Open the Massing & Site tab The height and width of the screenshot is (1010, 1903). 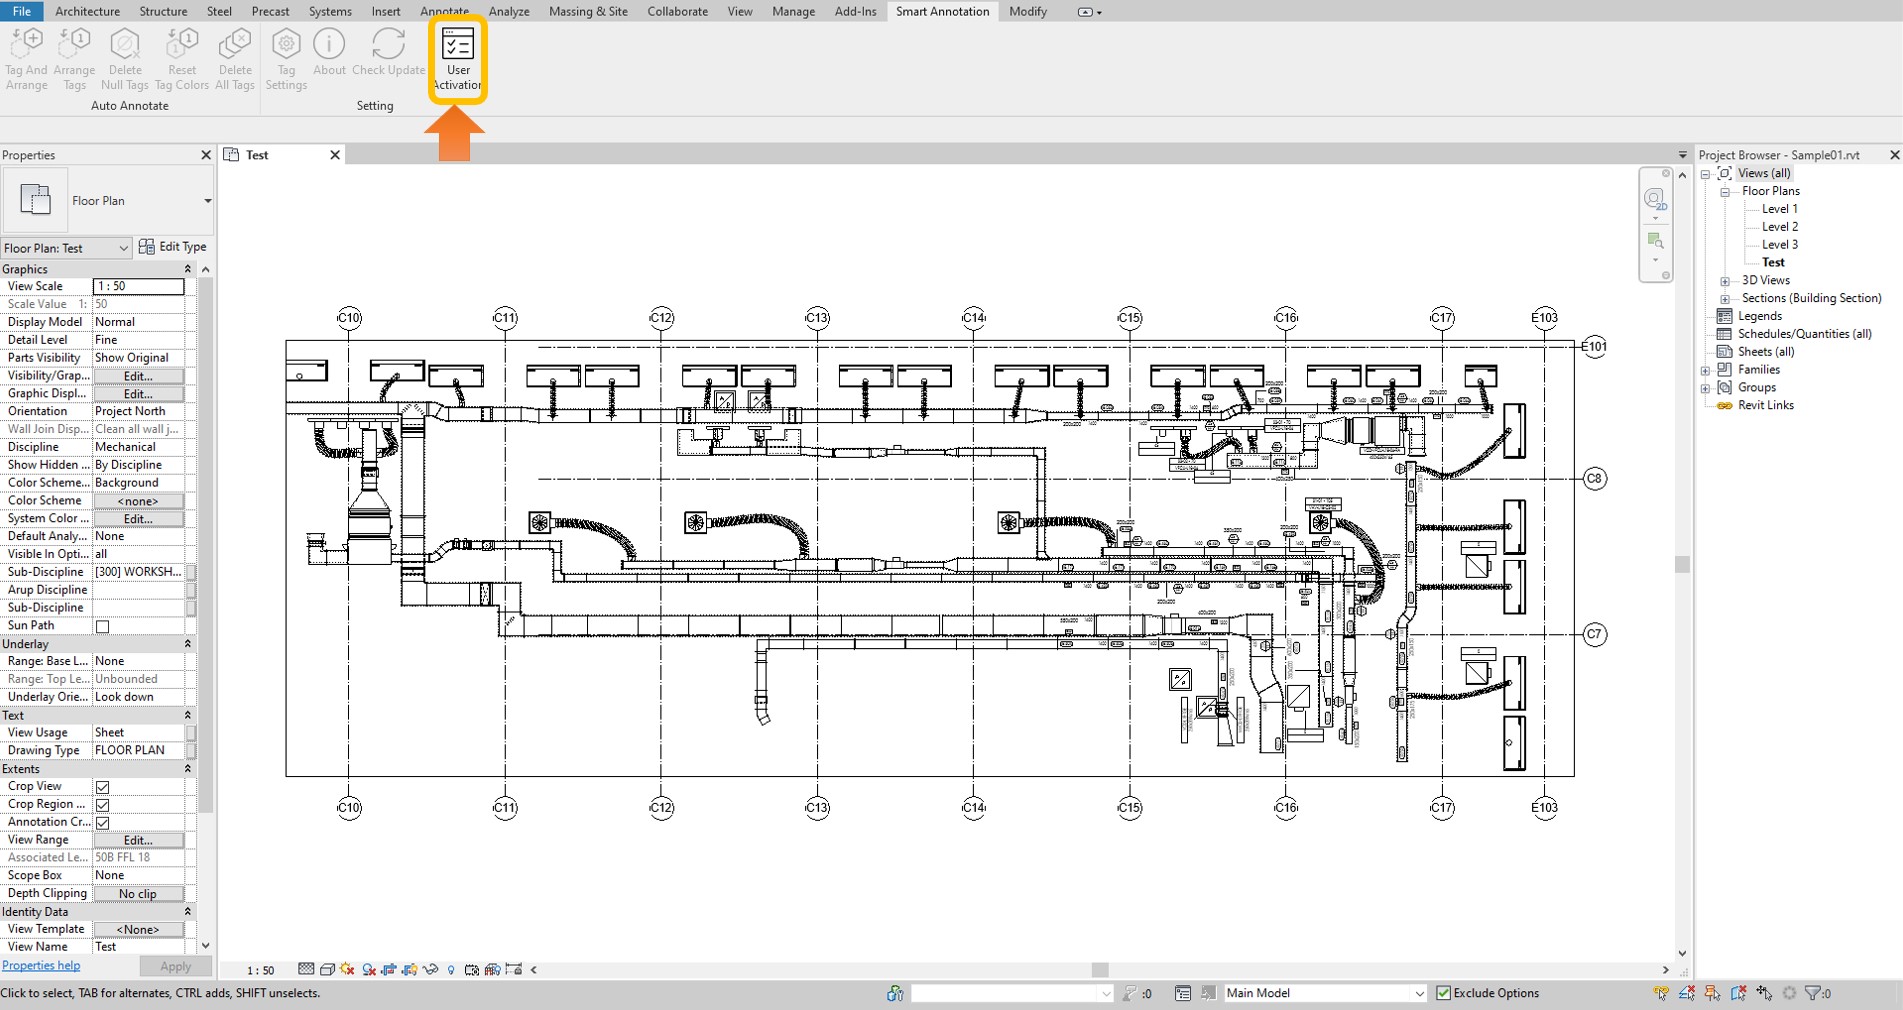[x=588, y=11]
